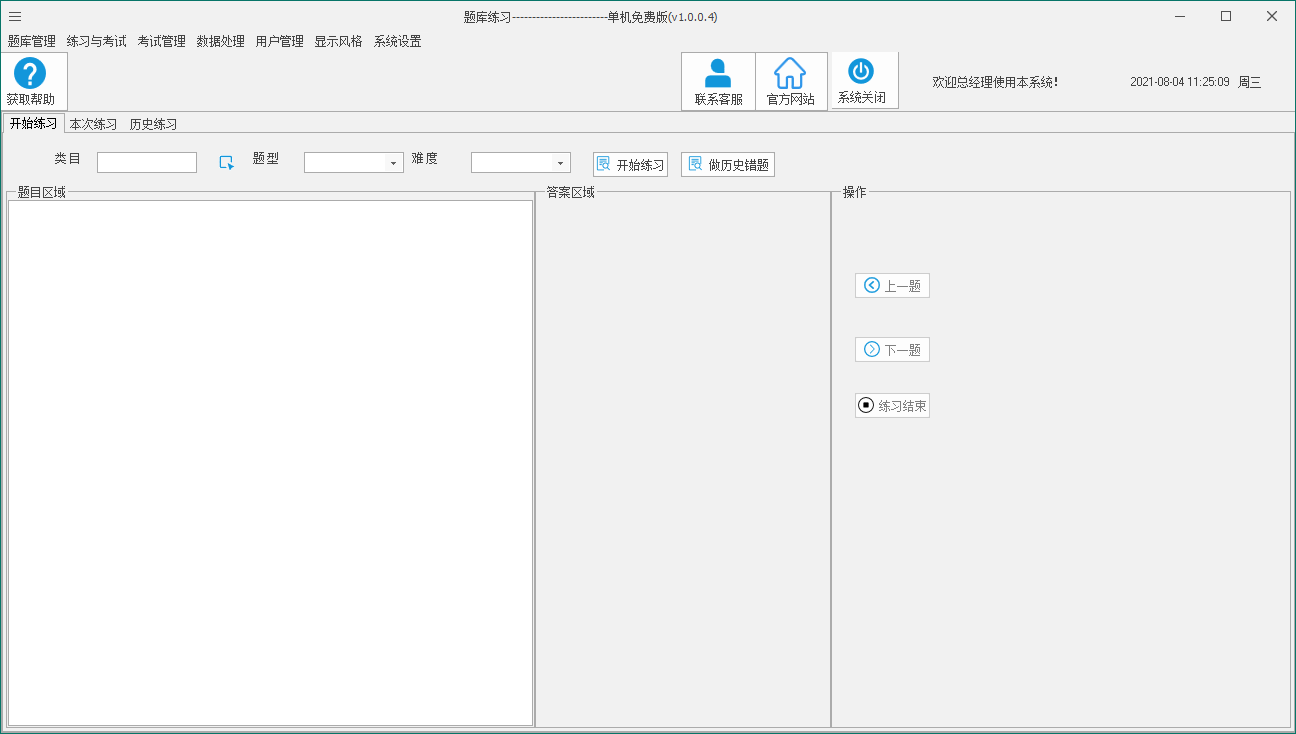Click the 开始练习 button
1296x734 pixels.
[x=630, y=165]
